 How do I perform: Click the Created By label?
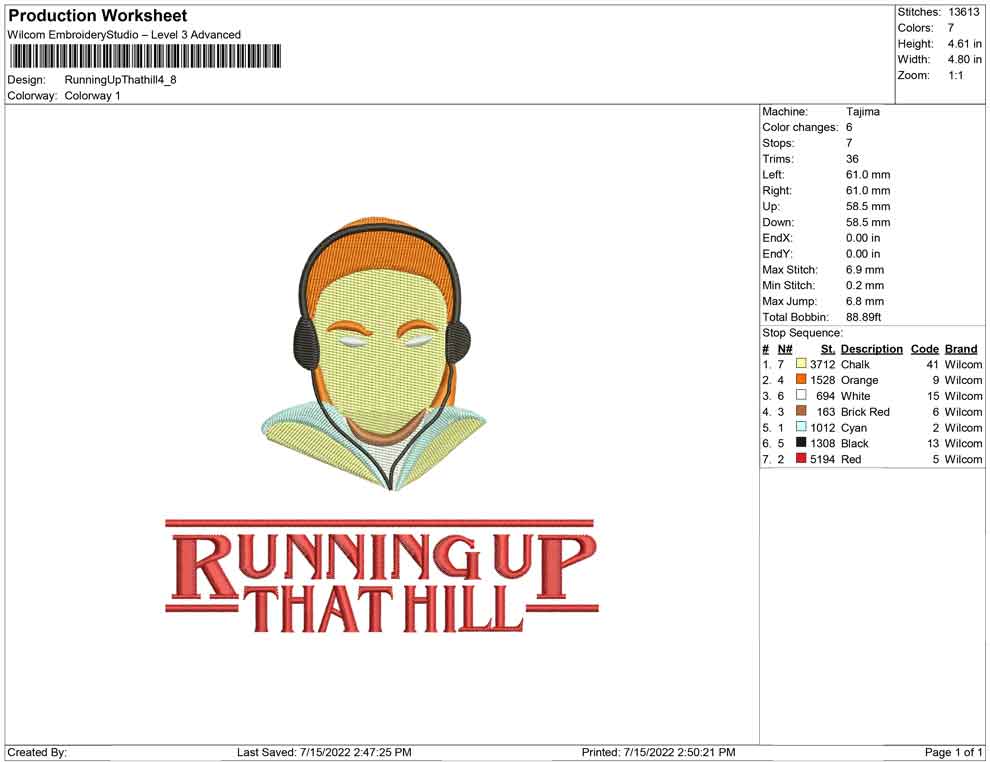coord(37,752)
